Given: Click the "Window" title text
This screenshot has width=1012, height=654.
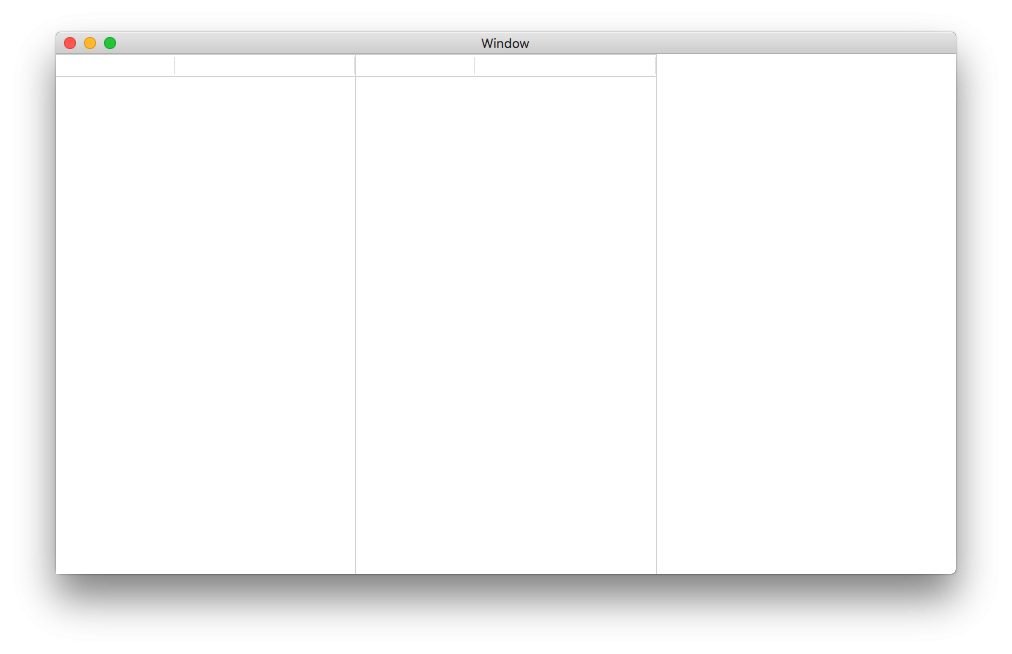Looking at the screenshot, I should click(505, 43).
